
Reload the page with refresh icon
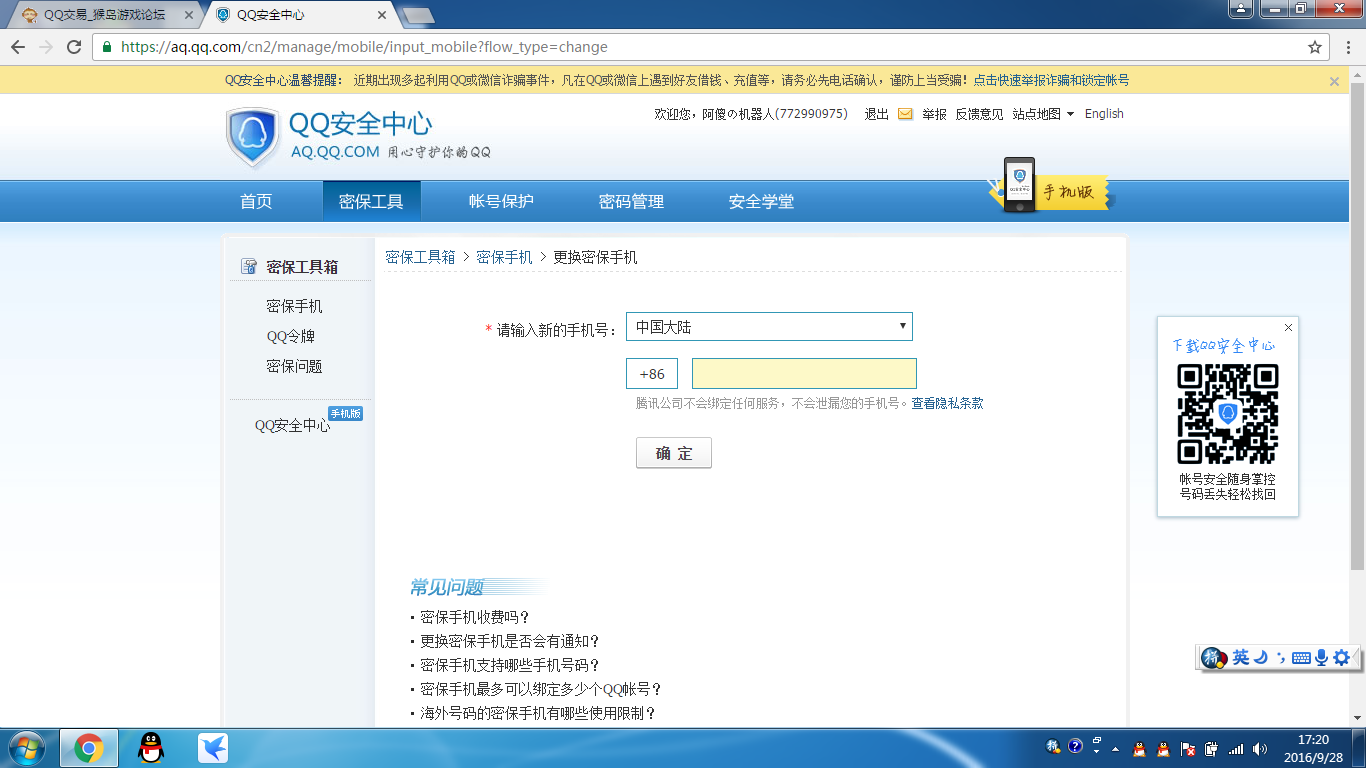(74, 47)
